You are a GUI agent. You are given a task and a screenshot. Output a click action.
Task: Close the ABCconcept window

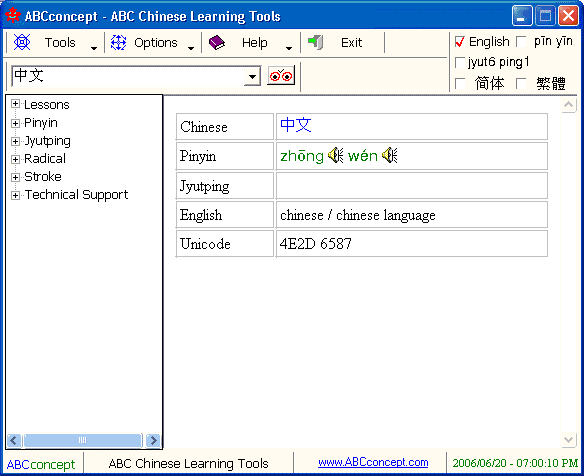[568, 16]
